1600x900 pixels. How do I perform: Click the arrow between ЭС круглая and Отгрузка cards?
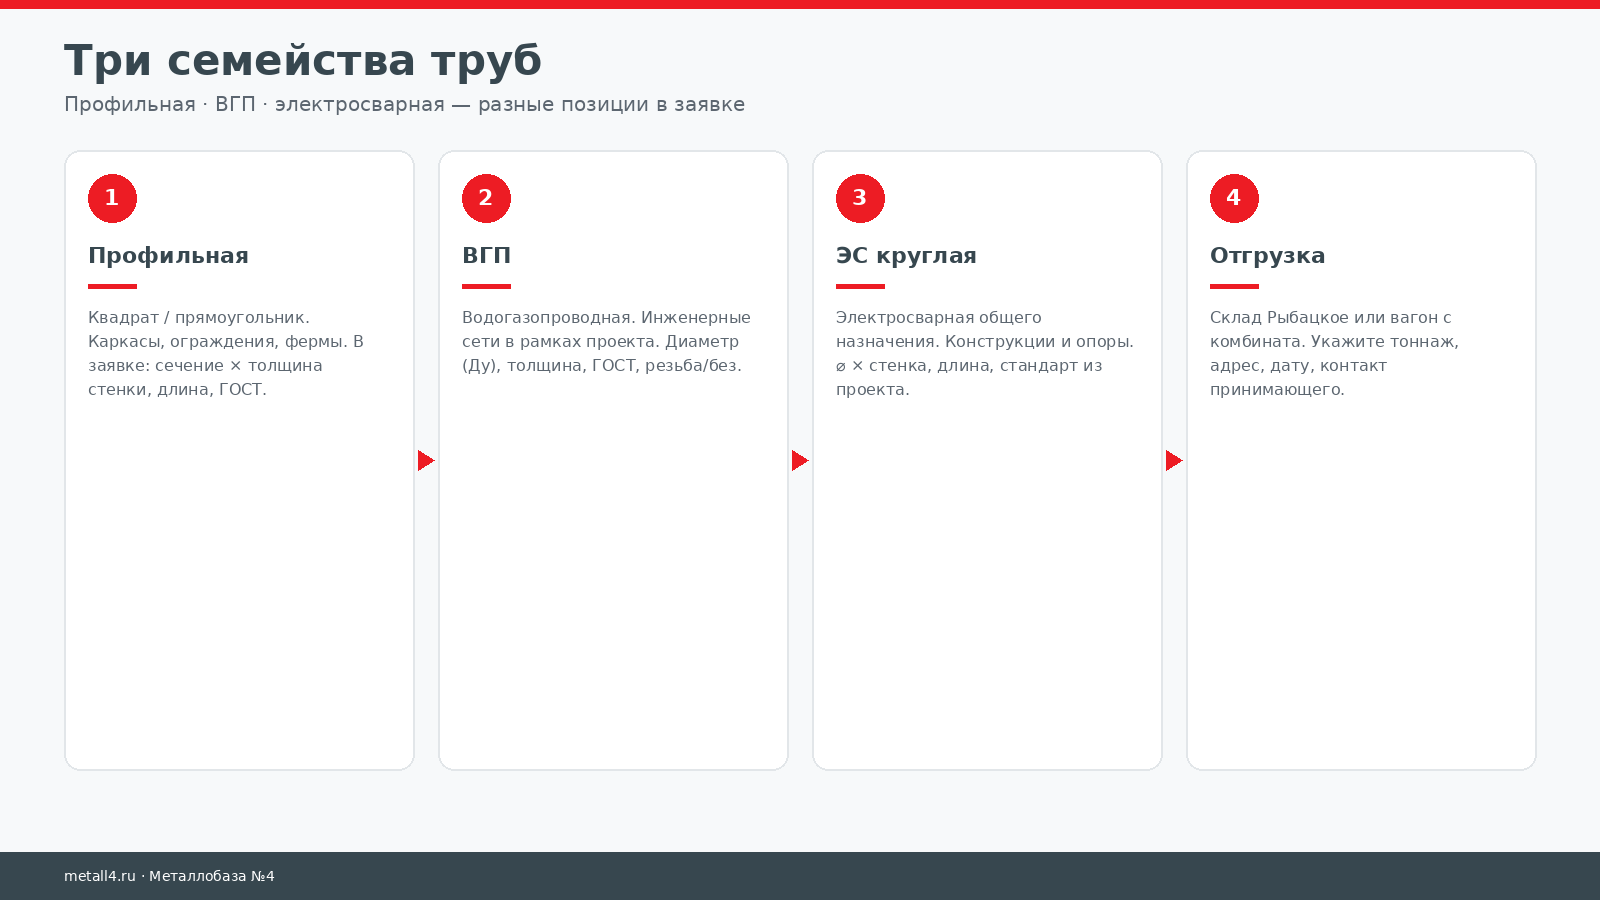[x=1174, y=460]
